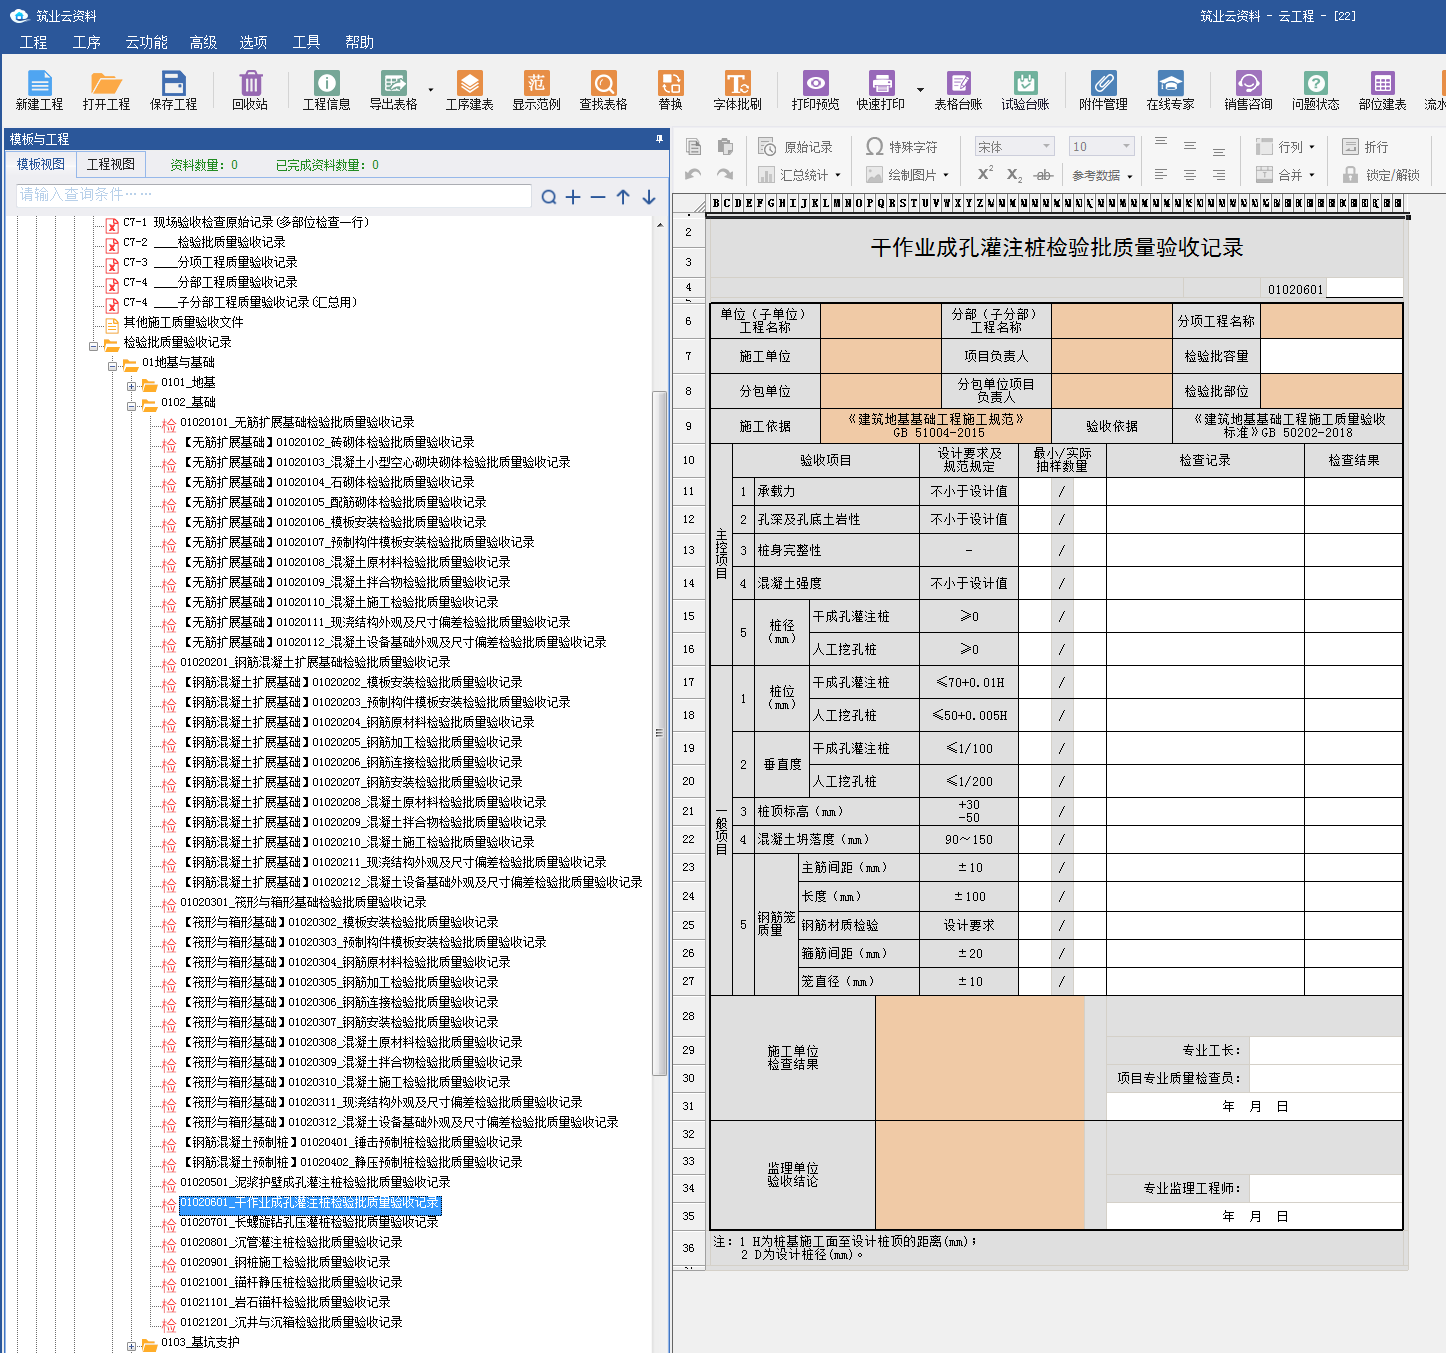This screenshot has height=1353, width=1446.
Task: Undo the last edit
Action: 693,174
